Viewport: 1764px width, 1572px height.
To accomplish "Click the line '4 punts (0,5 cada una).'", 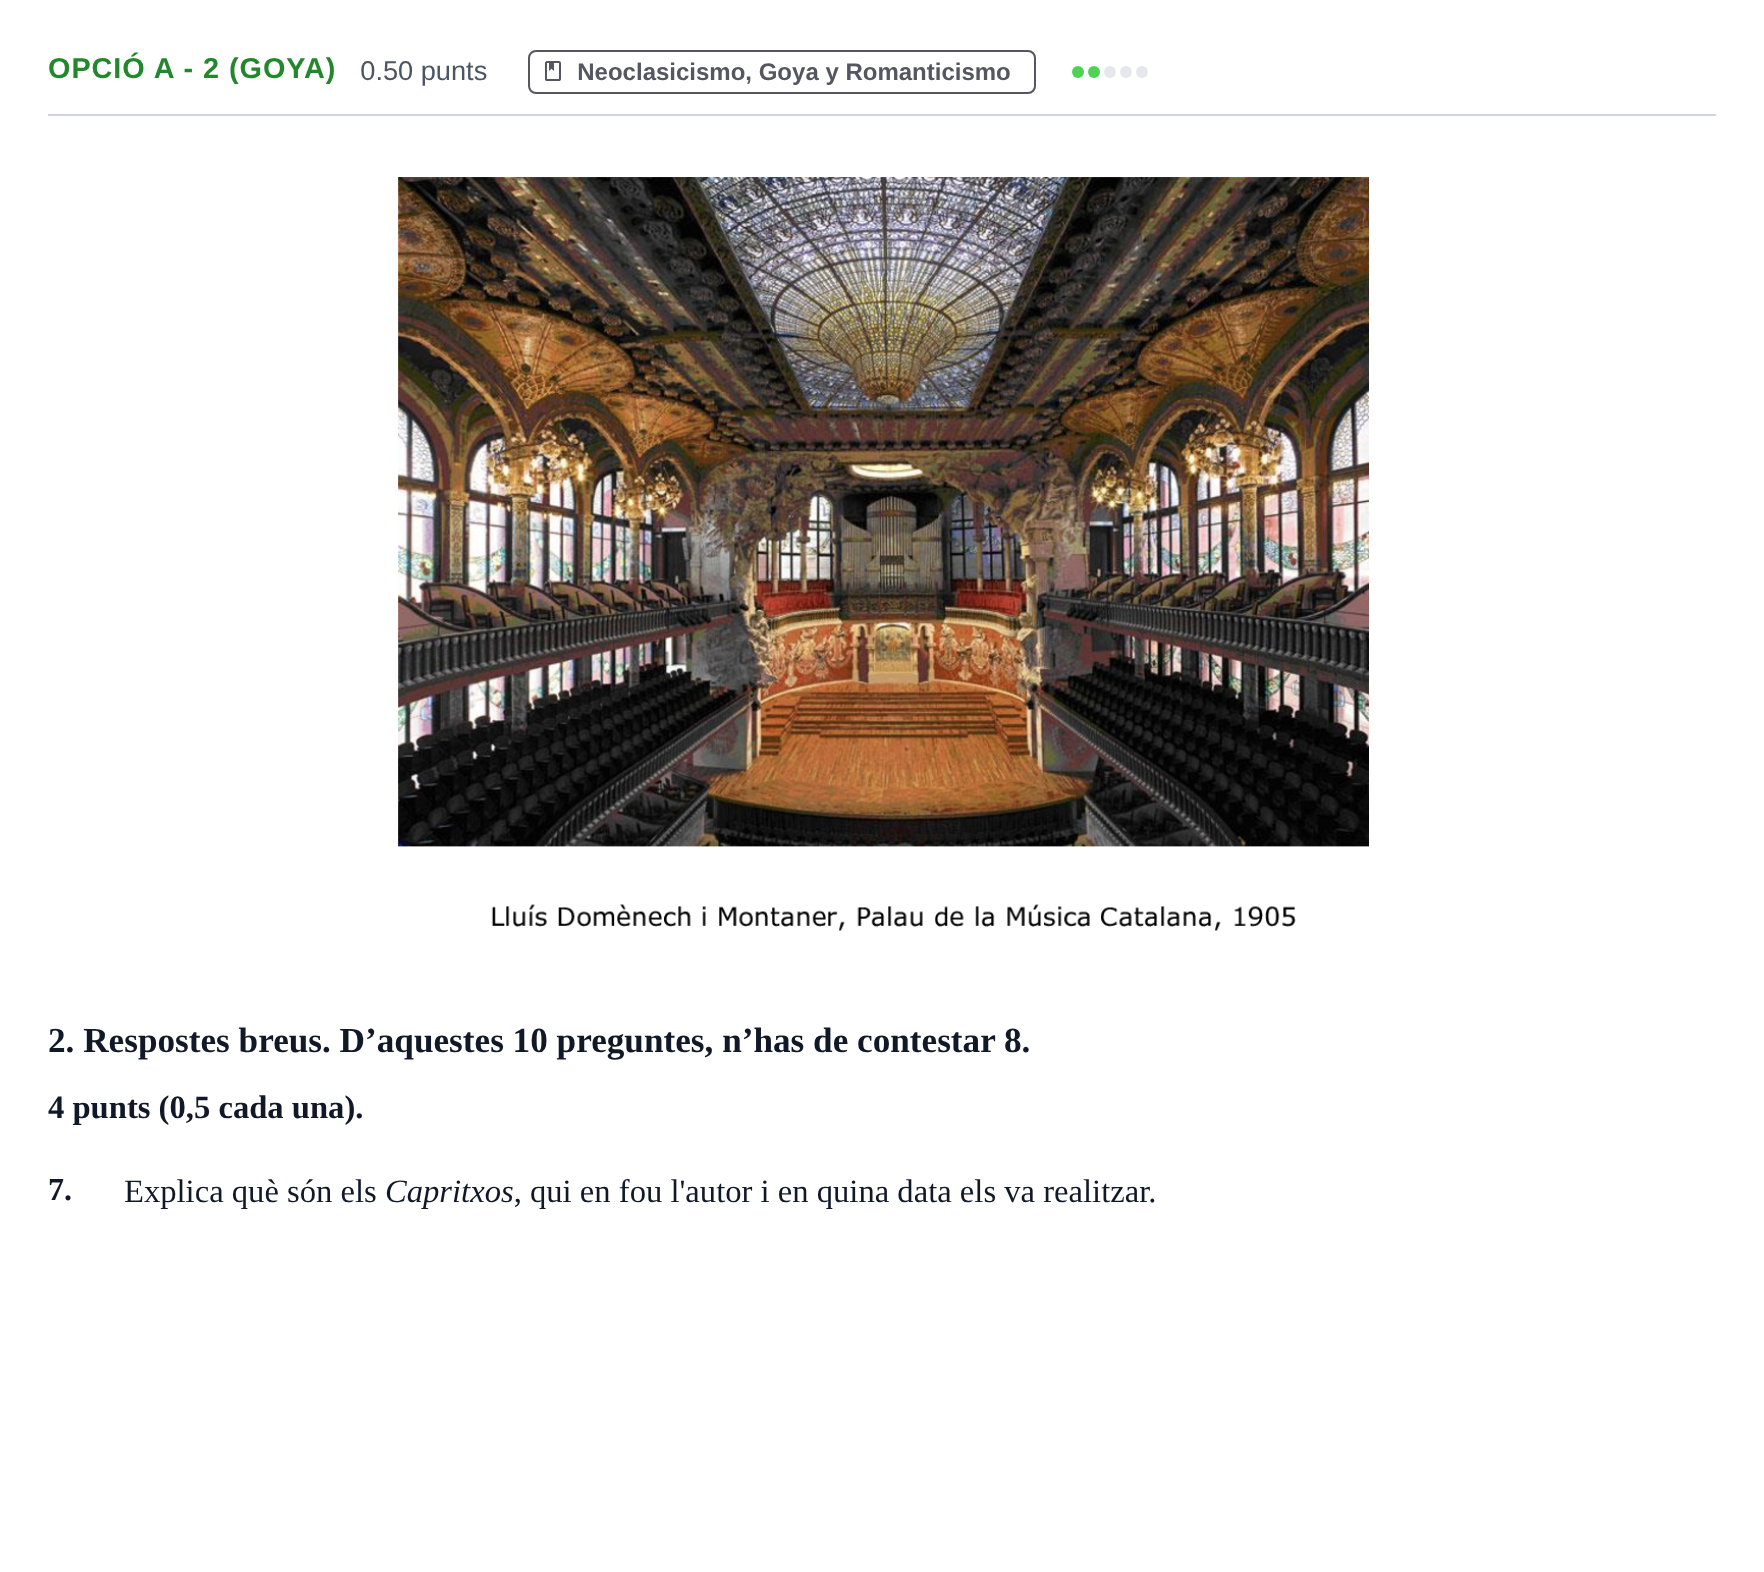I will [x=205, y=1108].
